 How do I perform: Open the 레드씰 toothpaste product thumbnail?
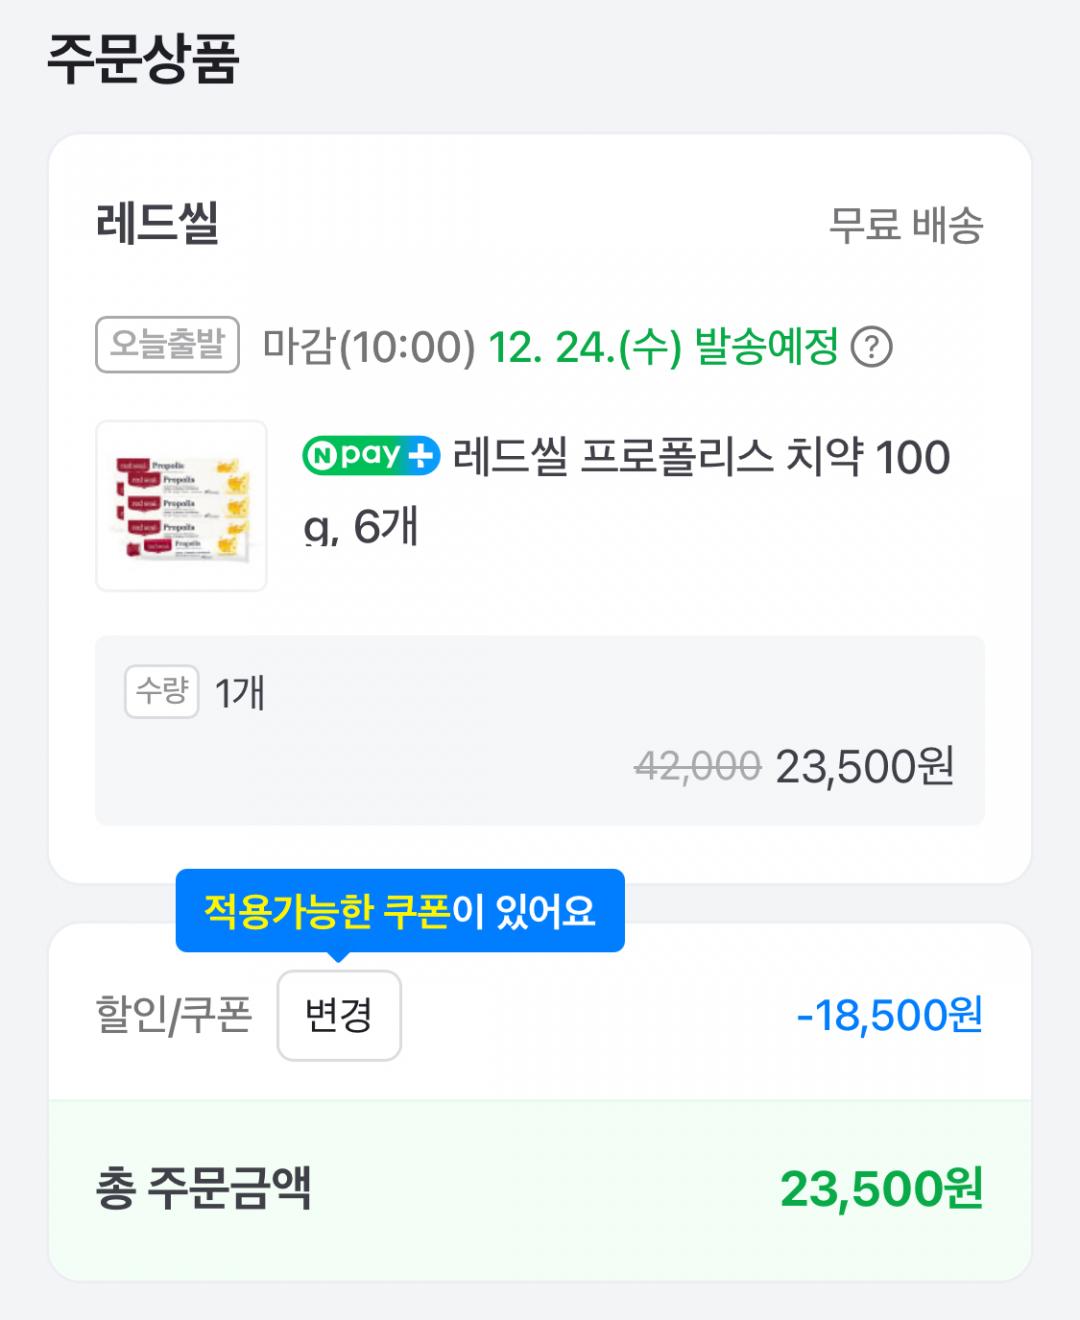pyautogui.click(x=181, y=506)
